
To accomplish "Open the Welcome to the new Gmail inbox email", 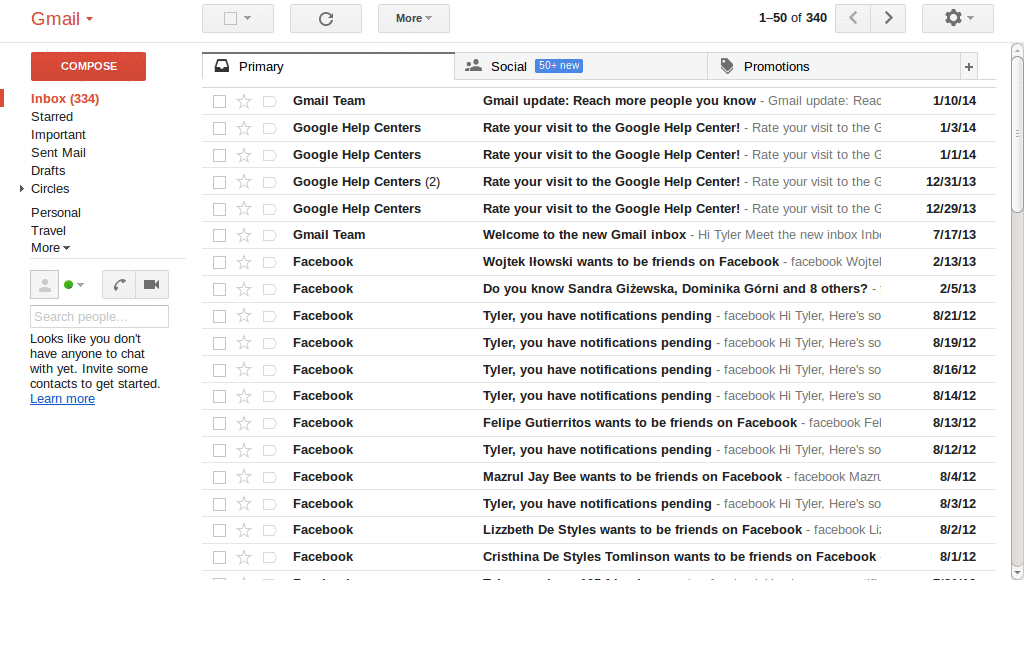I will (x=599, y=235).
